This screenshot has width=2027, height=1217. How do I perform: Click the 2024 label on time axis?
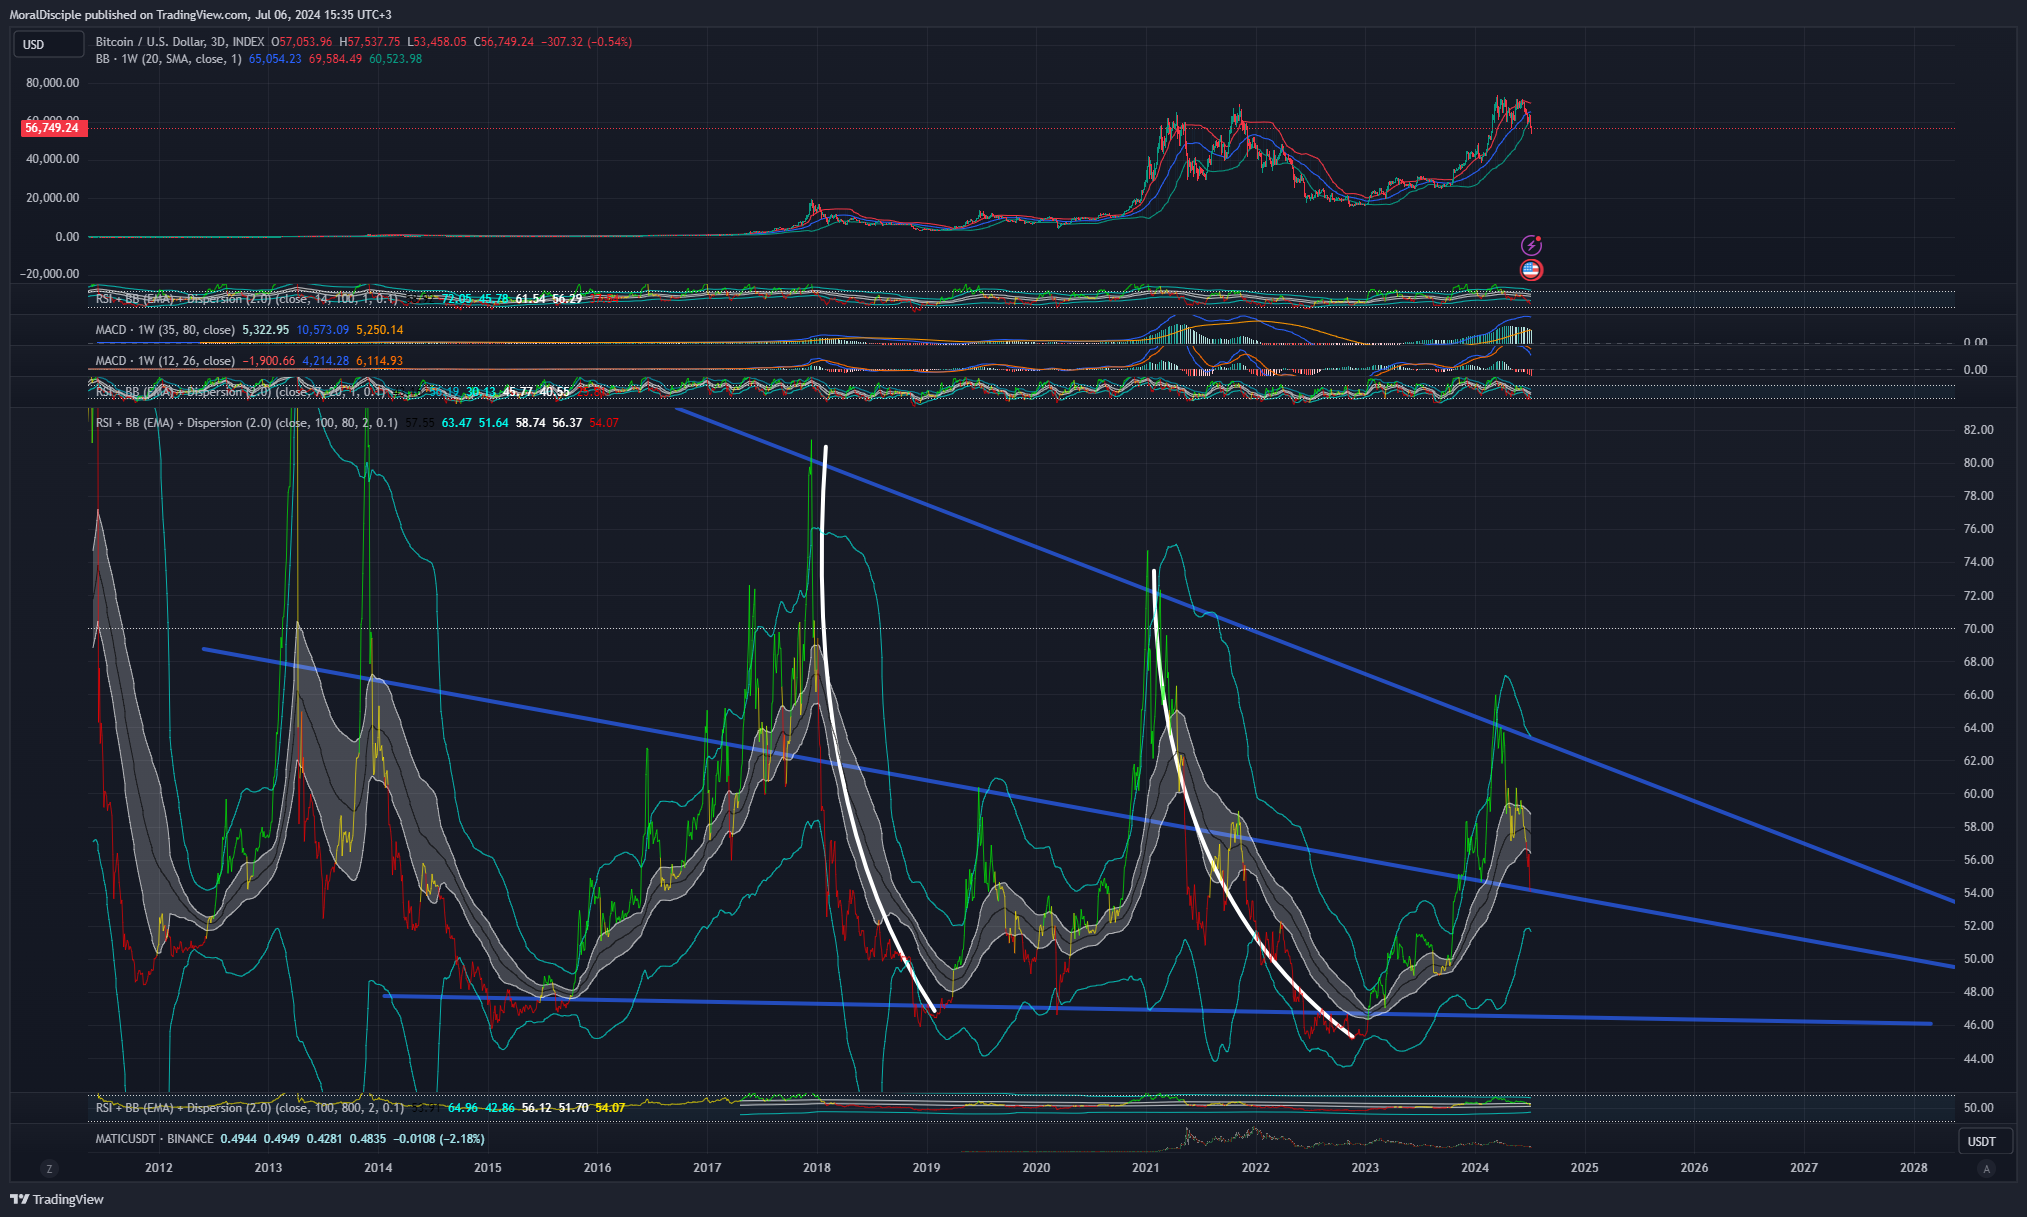pos(1475,1168)
